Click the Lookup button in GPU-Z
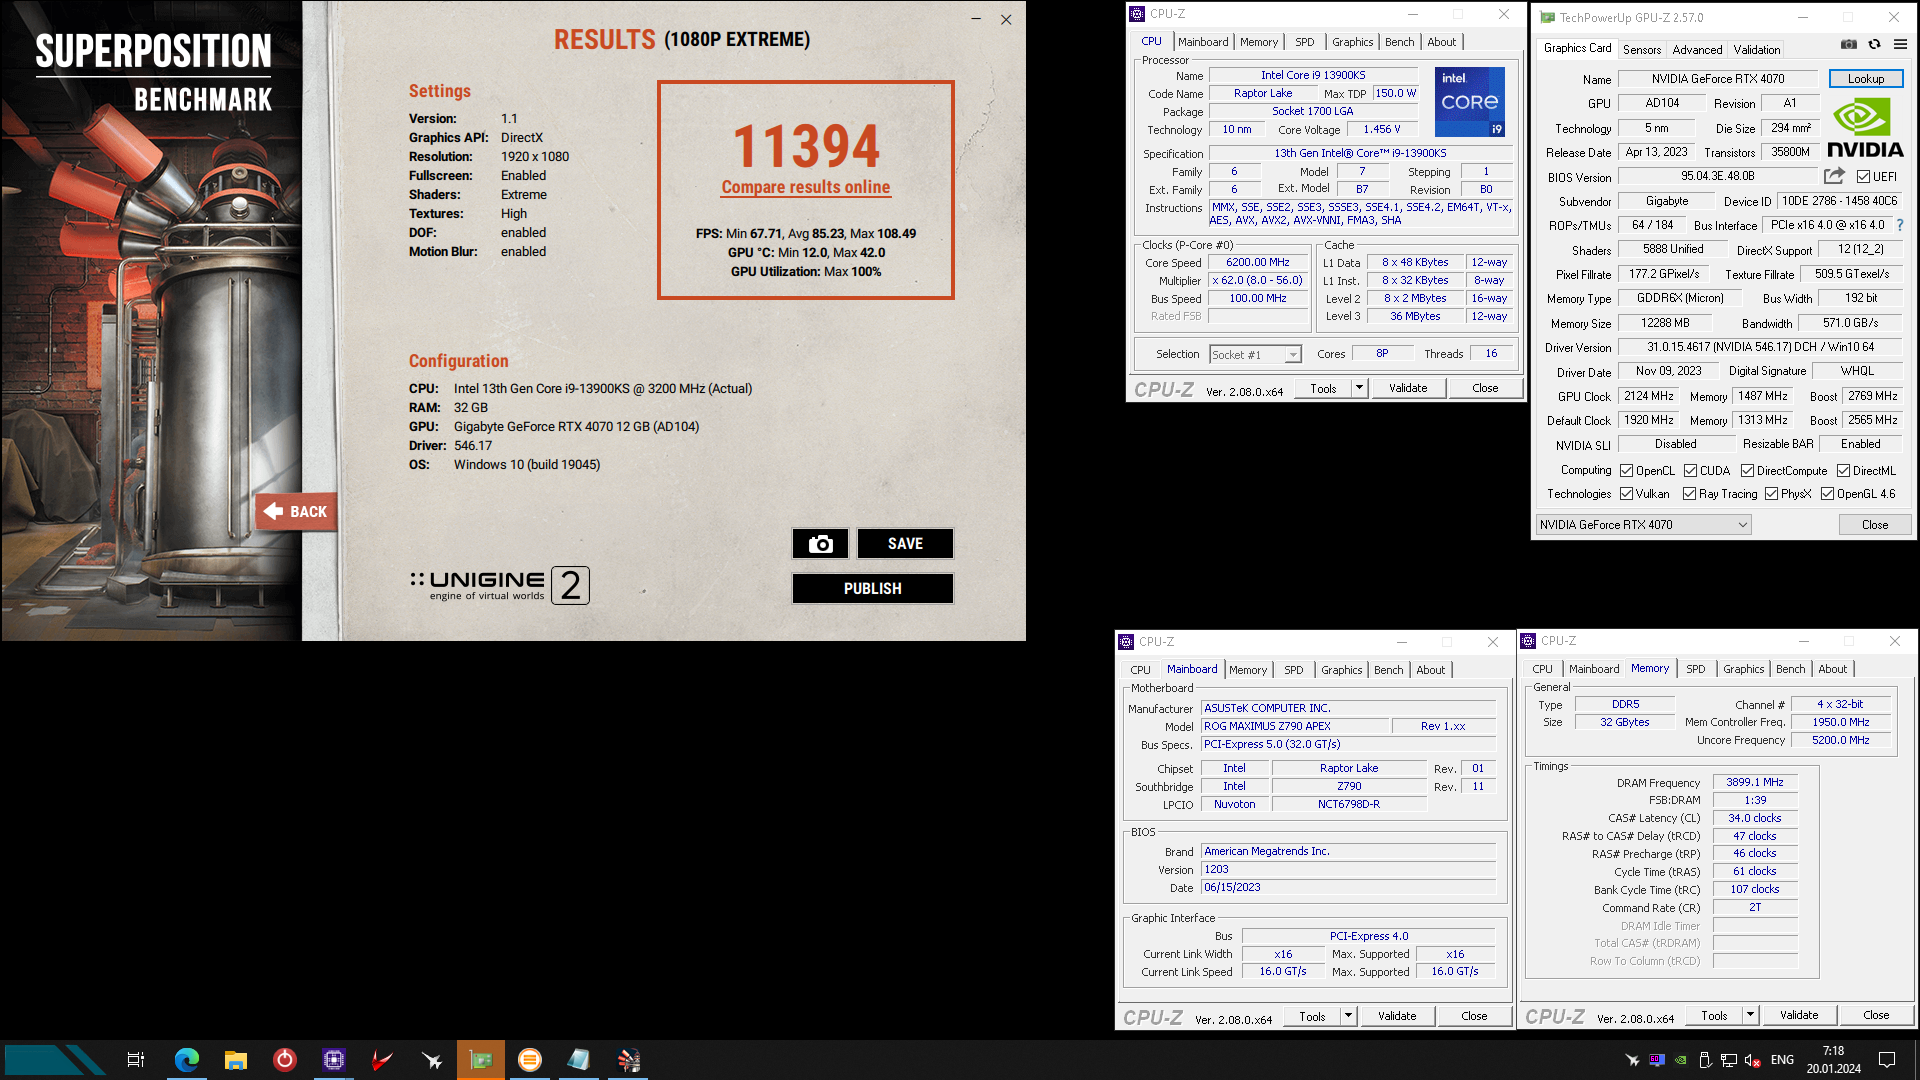This screenshot has height=1080, width=1920. pos(1865,79)
